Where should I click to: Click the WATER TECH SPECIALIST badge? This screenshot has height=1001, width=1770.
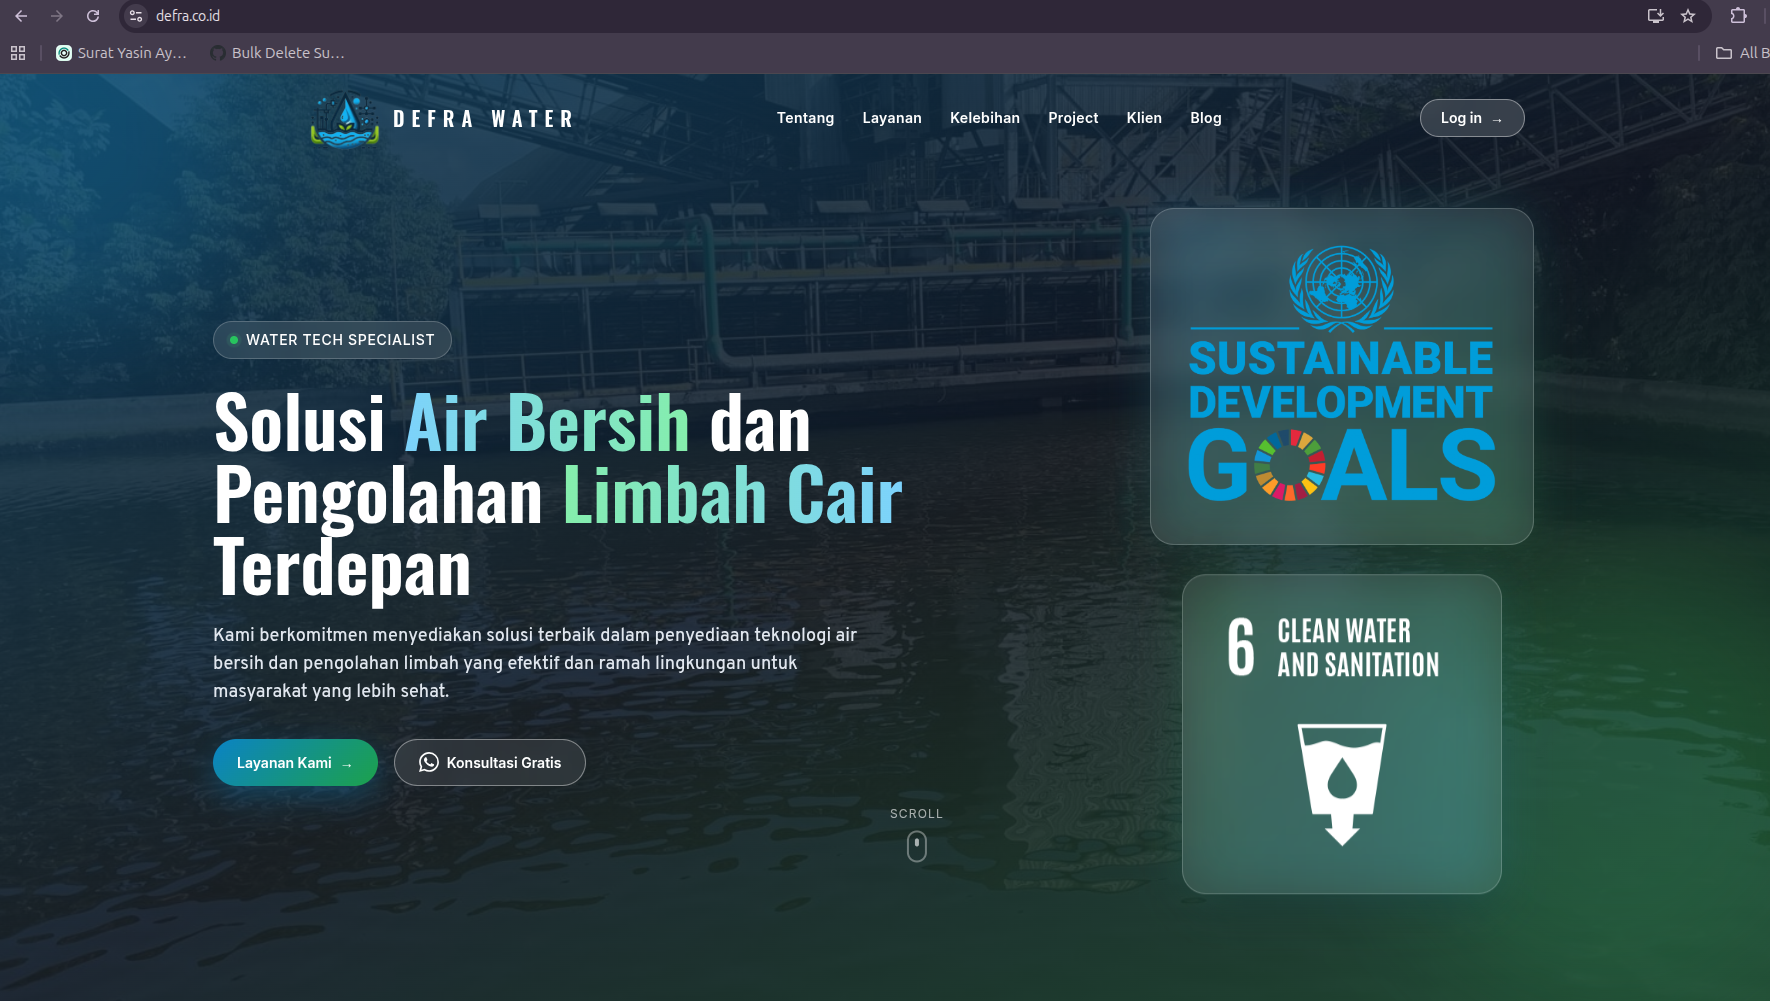pos(332,340)
